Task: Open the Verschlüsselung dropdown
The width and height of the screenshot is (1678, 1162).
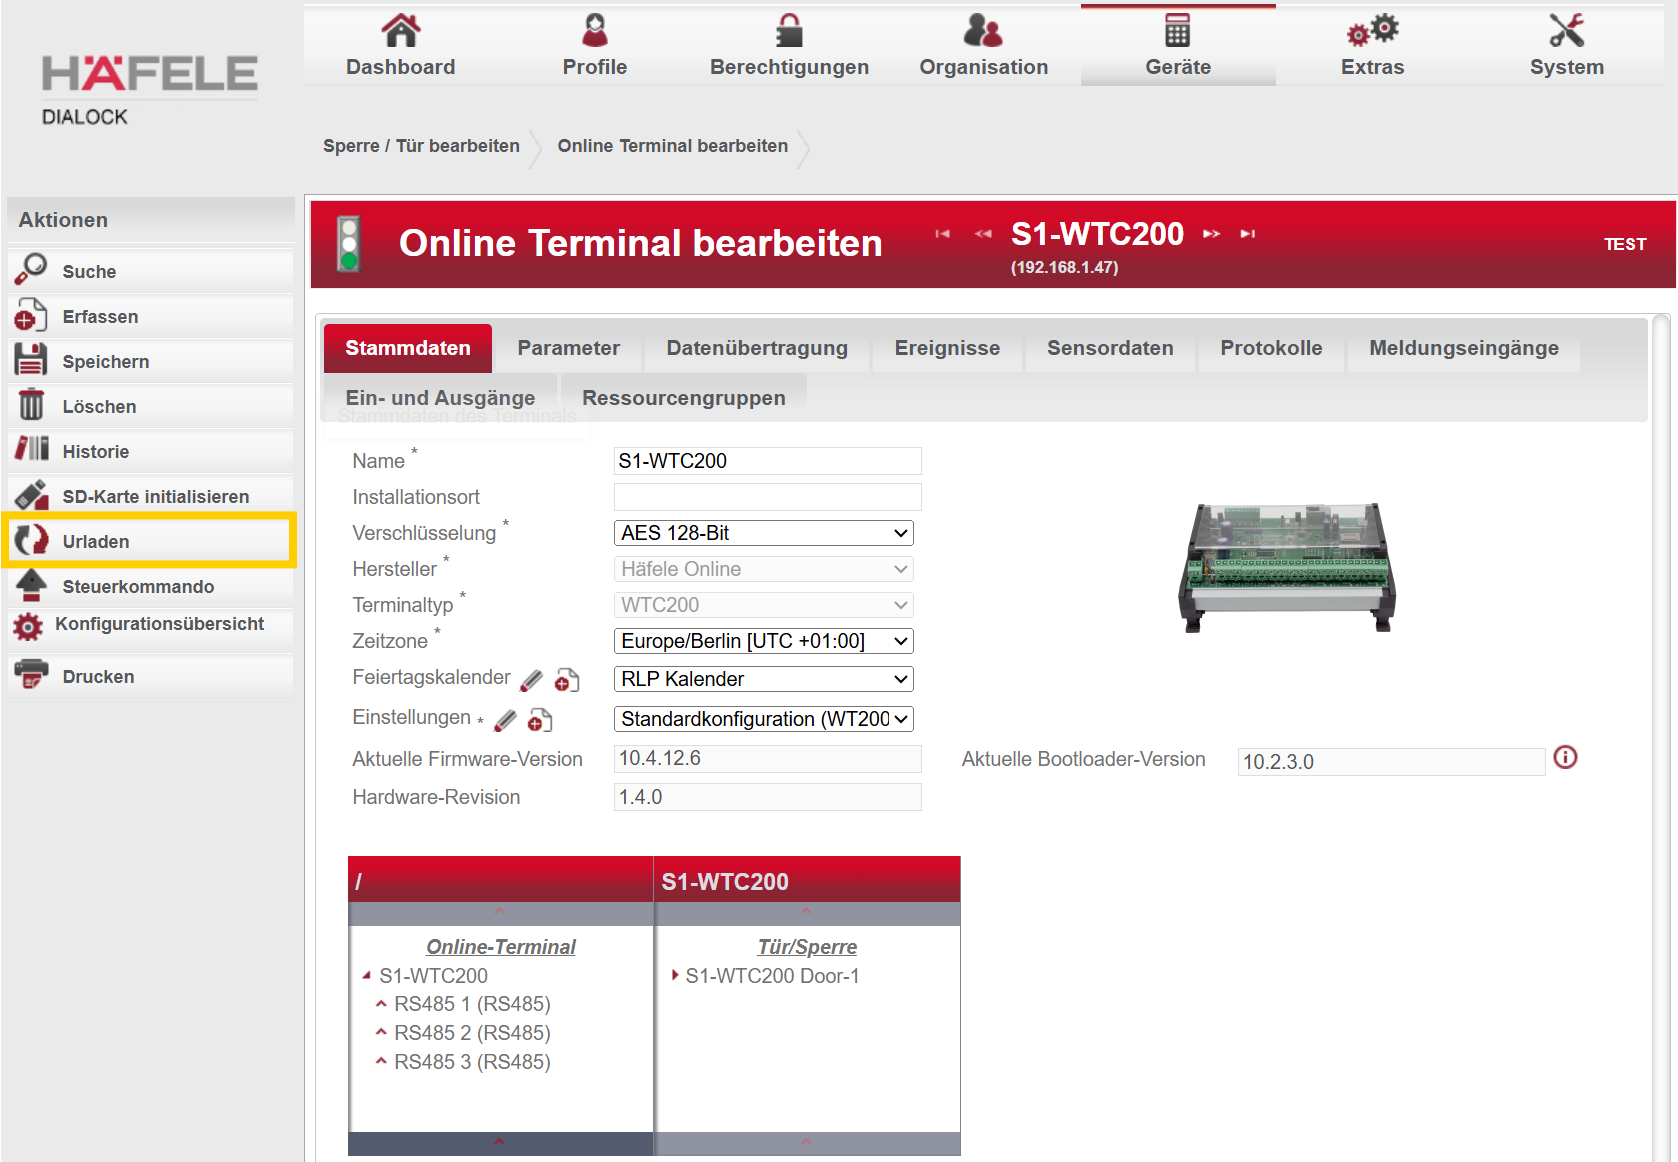Action: (x=763, y=533)
